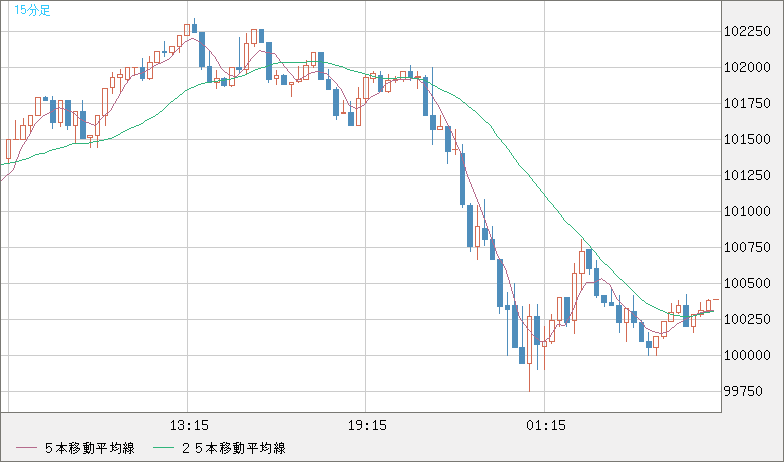Click the purple 5-period moving average legend line
Screen dimensions: 784x462
click(x=26, y=448)
